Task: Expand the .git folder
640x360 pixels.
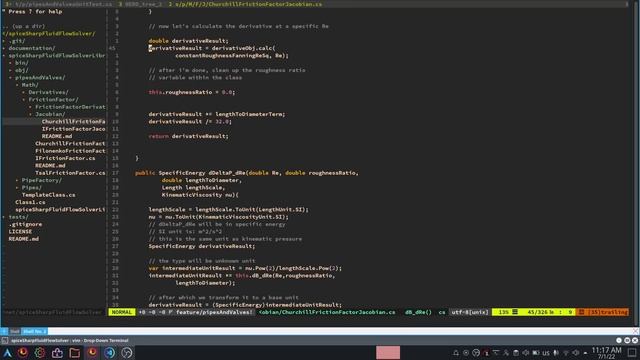Action: pyautogui.click(x=14, y=41)
